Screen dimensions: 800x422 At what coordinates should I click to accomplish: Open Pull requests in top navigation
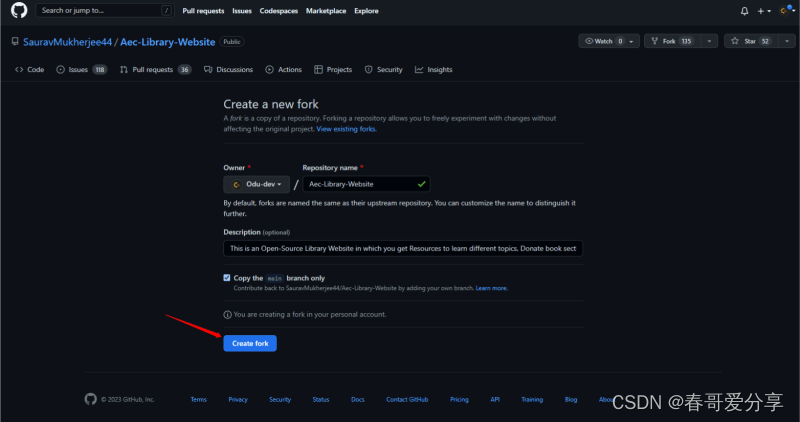coord(203,11)
